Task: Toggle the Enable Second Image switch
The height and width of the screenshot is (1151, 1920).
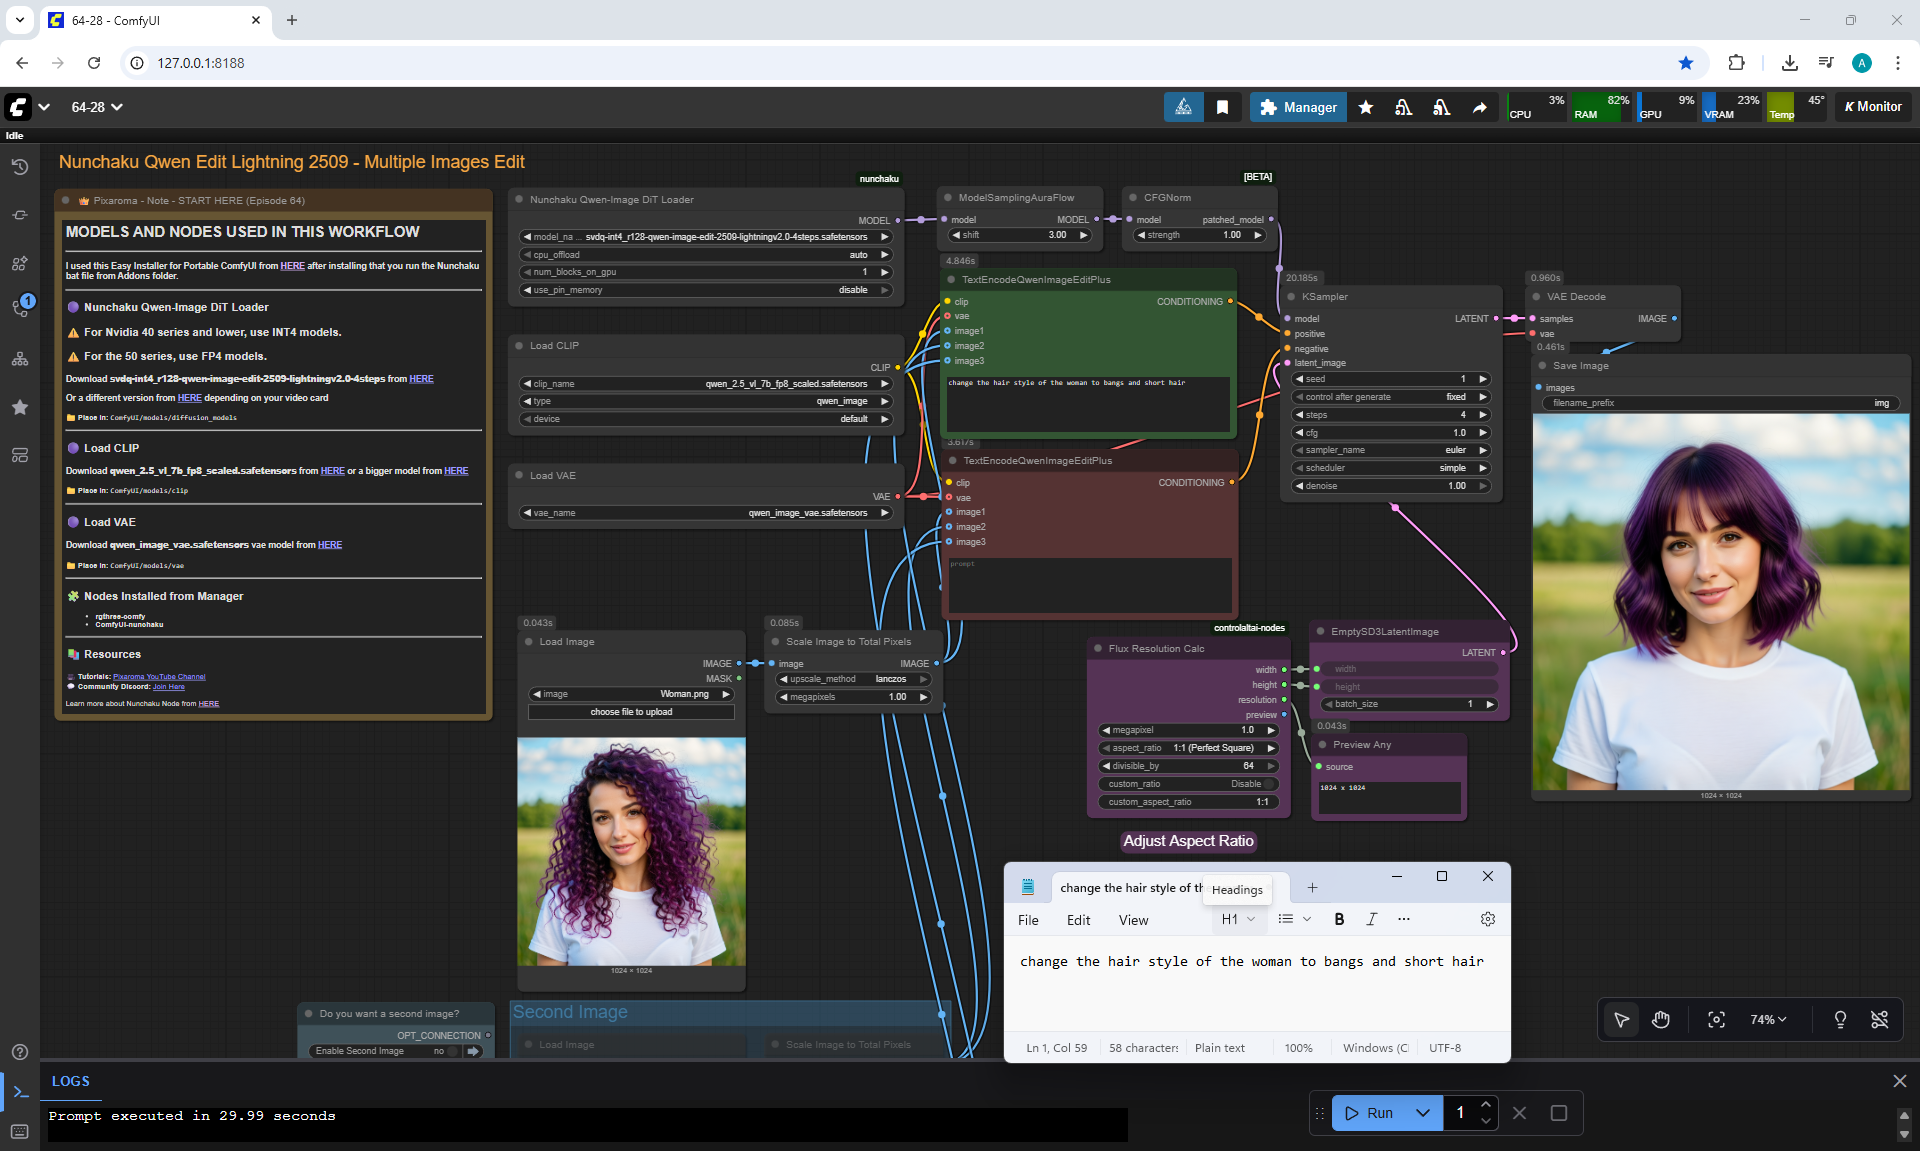Action: point(453,1051)
